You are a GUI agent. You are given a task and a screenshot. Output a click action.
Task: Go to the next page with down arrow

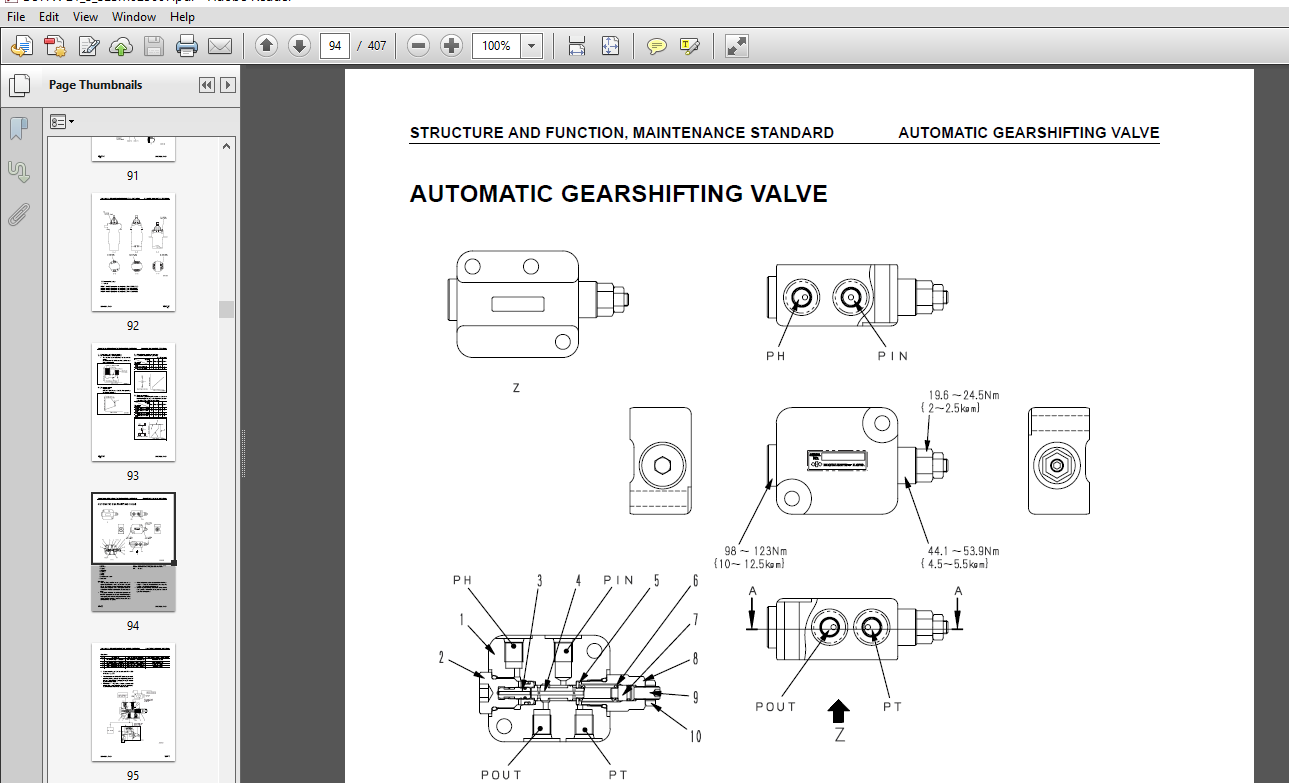coord(299,46)
